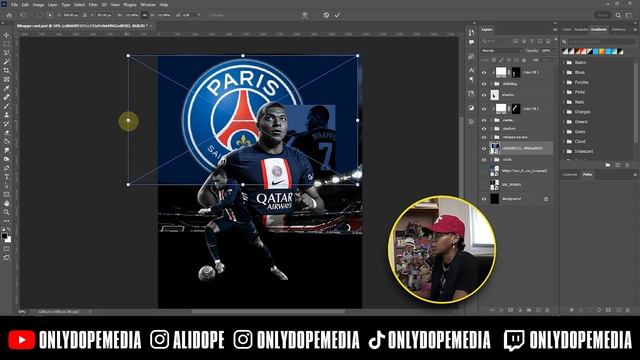Expand the Basics gradient folder
This screenshot has height=360, width=640.
coord(564,62)
